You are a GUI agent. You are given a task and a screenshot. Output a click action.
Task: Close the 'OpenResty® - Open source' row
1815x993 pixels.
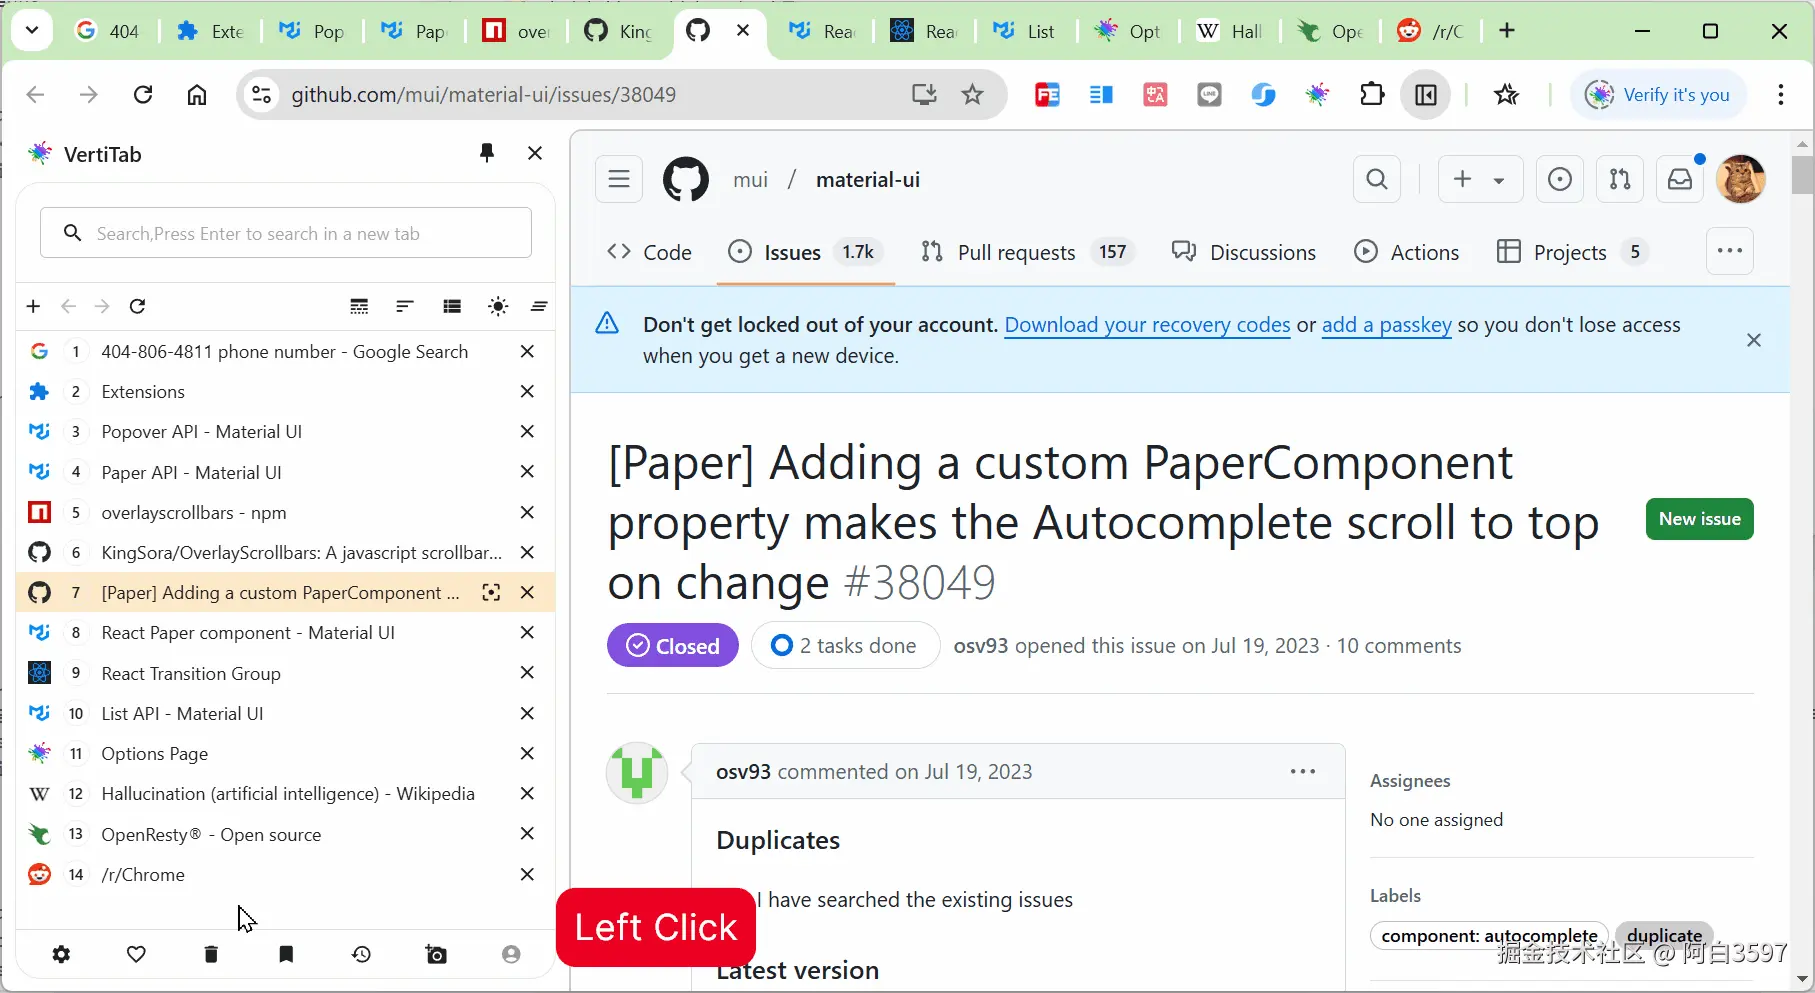[527, 833]
